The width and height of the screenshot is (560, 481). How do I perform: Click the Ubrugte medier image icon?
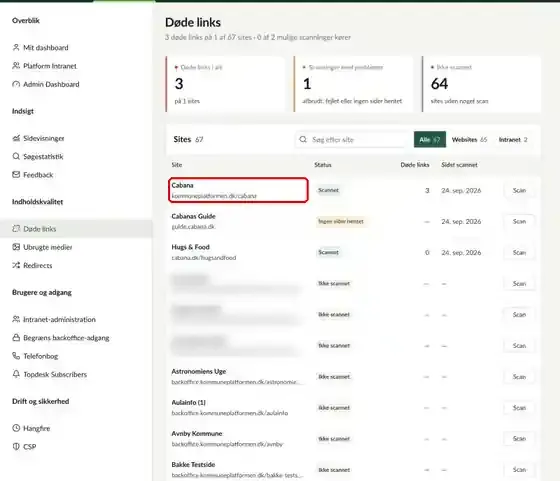point(16,247)
